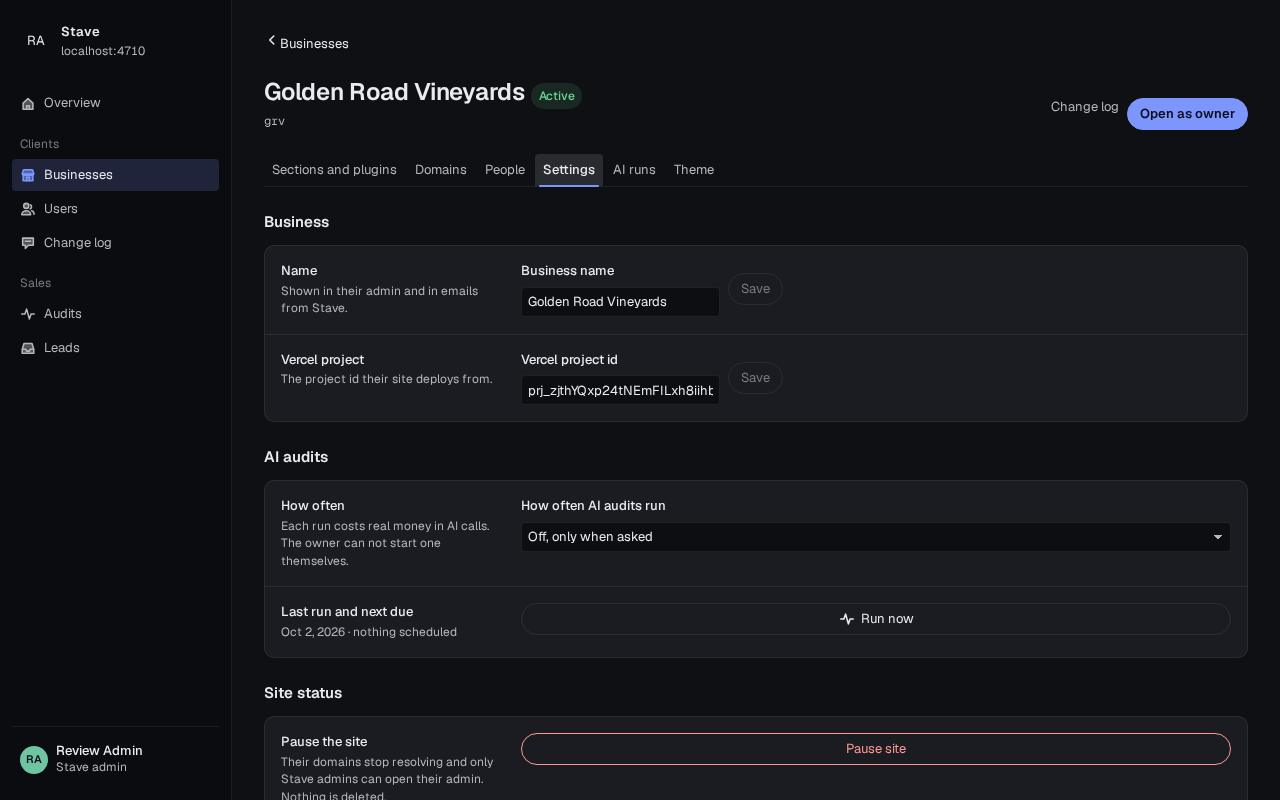The height and width of the screenshot is (800, 1280).
Task: Open the AI runs tab
Action: point(634,170)
